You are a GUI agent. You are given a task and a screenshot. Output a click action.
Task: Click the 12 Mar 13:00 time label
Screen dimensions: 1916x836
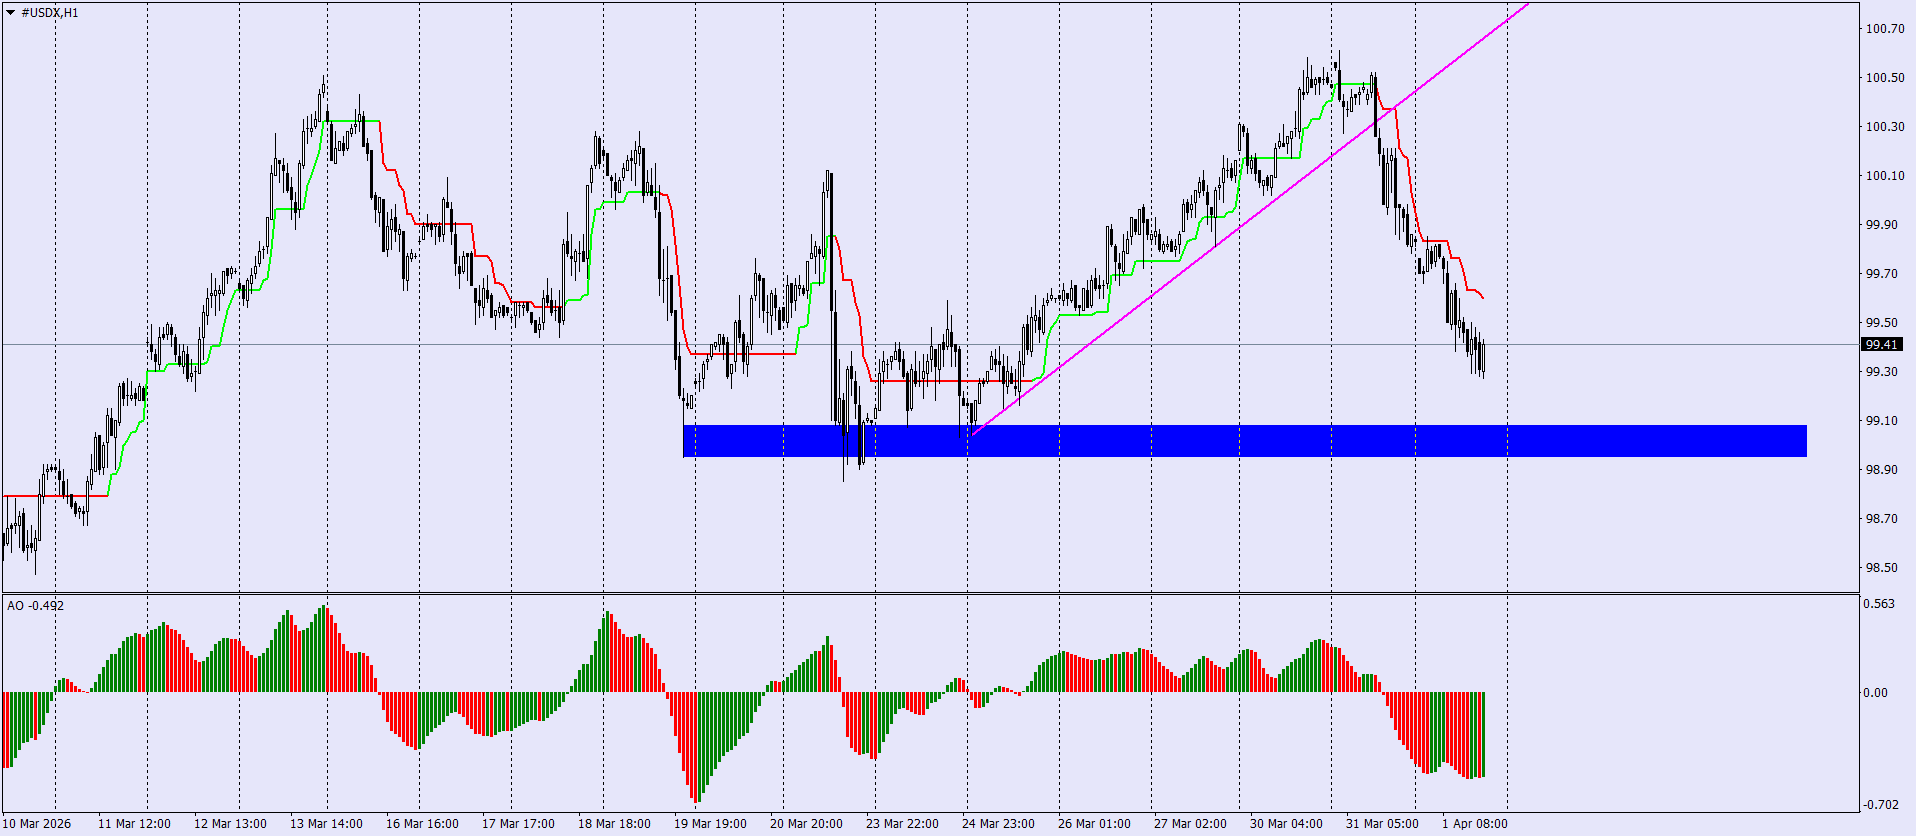point(230,824)
